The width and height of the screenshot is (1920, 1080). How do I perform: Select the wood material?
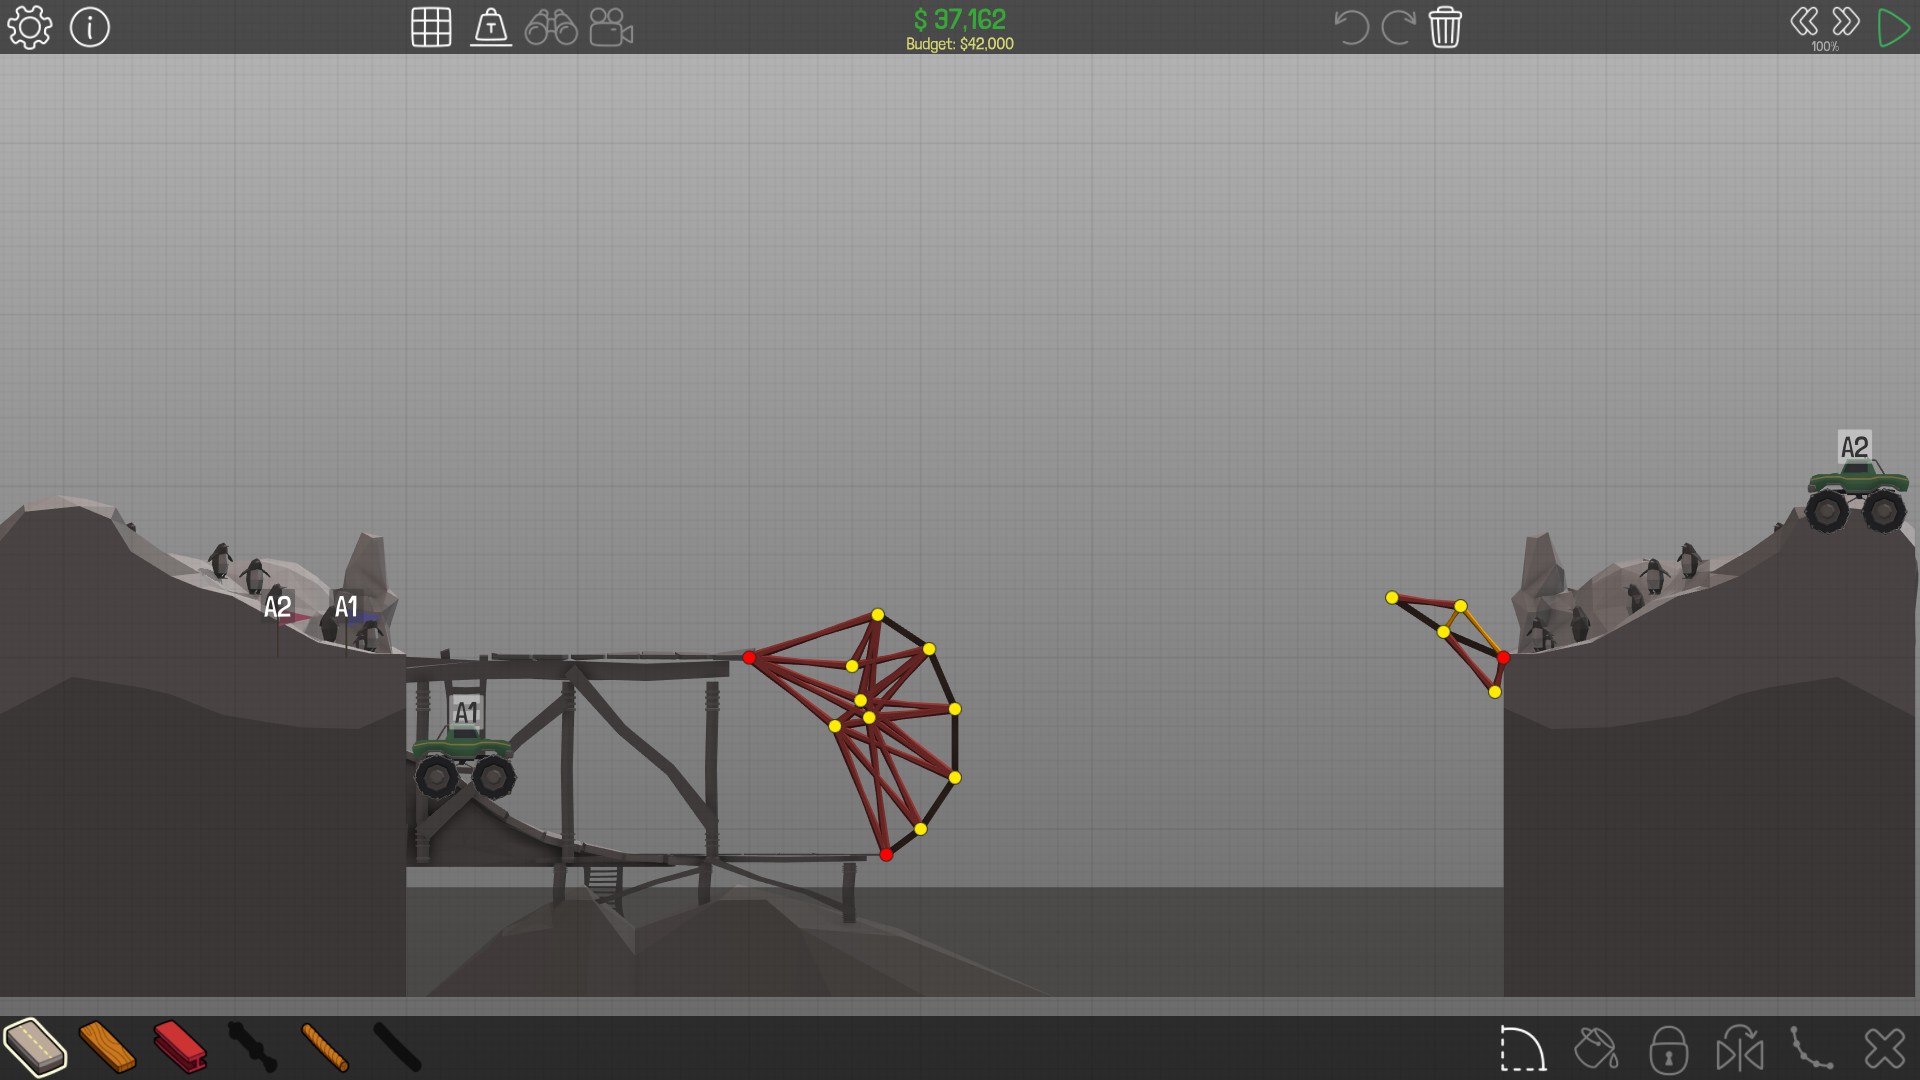tap(107, 1047)
